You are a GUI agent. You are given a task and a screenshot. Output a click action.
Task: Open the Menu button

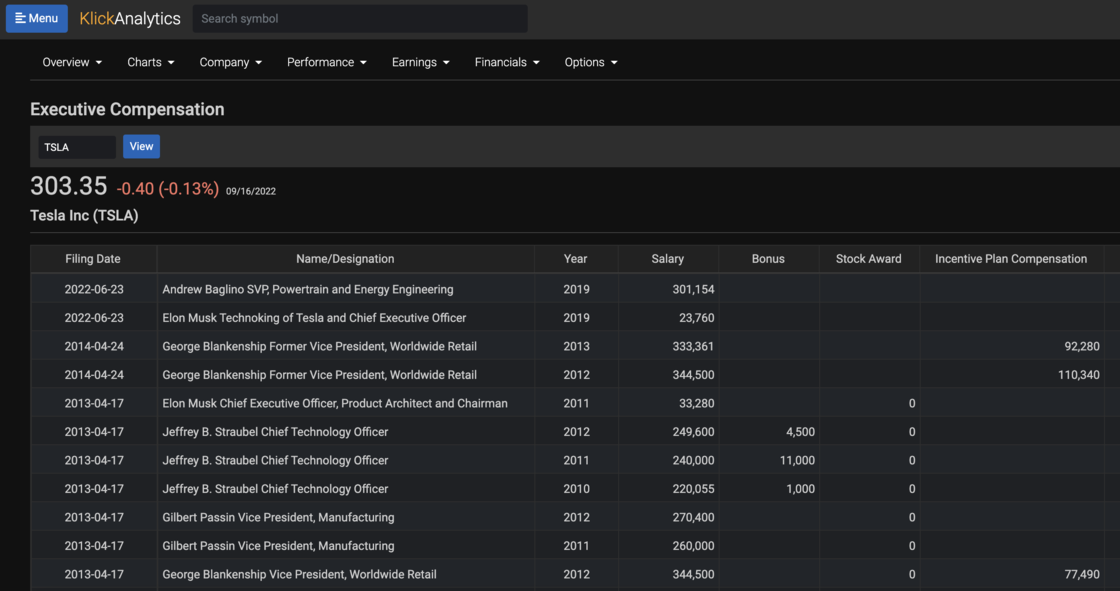coord(36,19)
